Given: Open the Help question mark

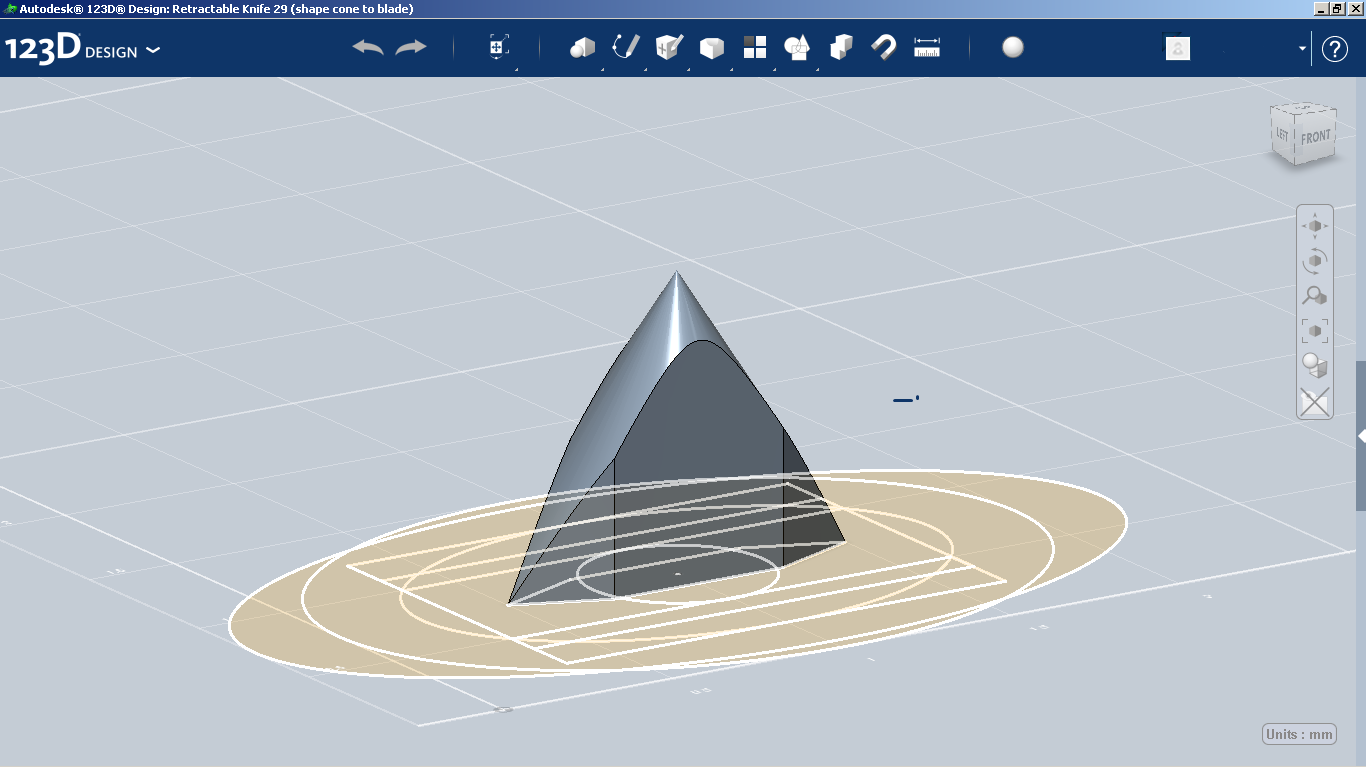Looking at the screenshot, I should 1335,48.
